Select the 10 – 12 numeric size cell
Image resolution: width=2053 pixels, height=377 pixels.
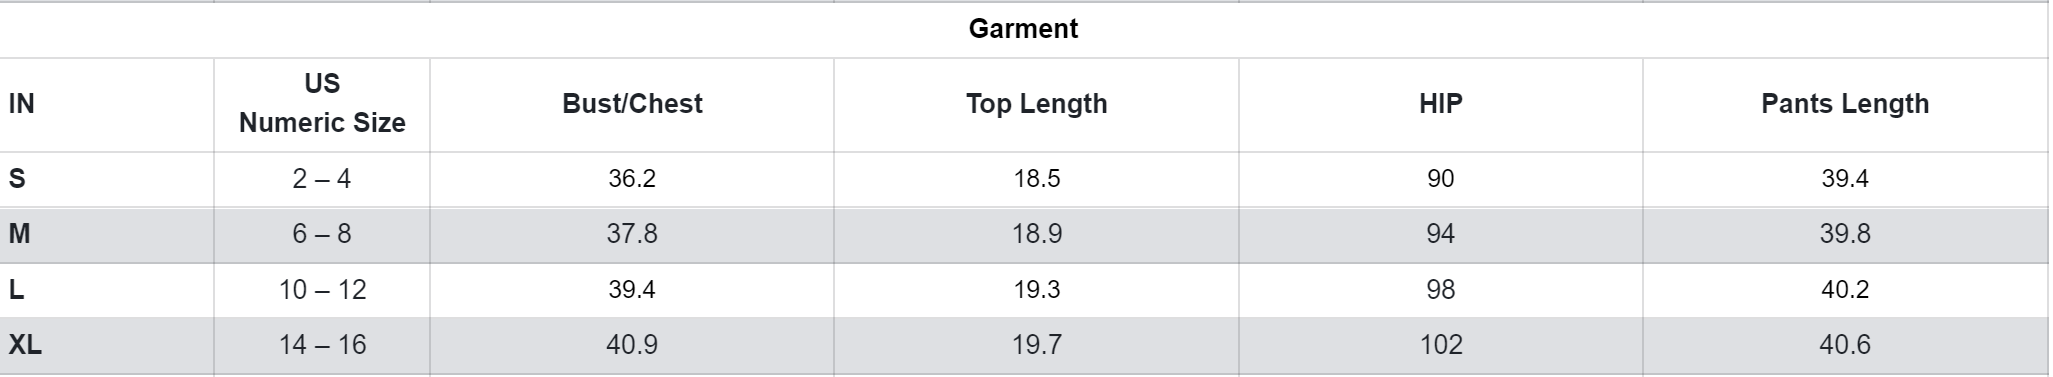point(322,290)
